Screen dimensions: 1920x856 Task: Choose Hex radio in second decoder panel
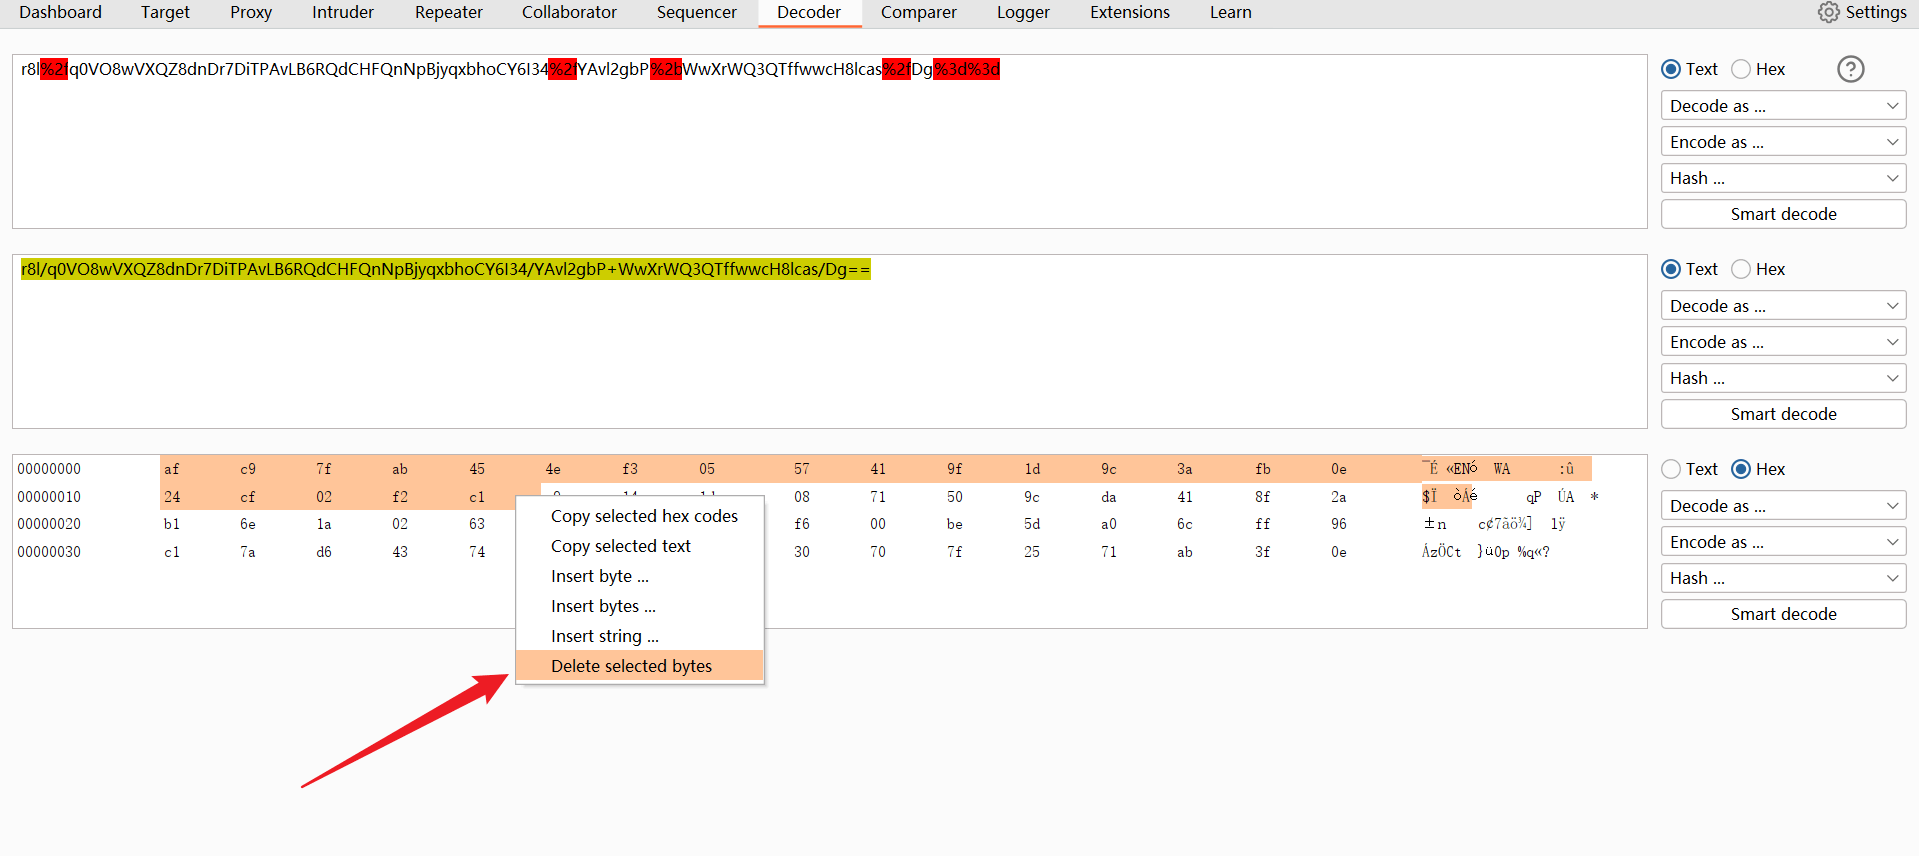point(1741,269)
